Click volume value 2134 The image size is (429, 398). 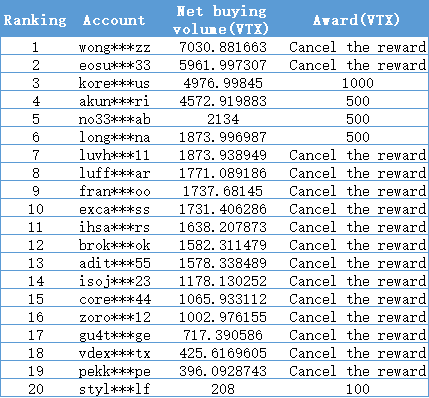[x=223, y=119]
